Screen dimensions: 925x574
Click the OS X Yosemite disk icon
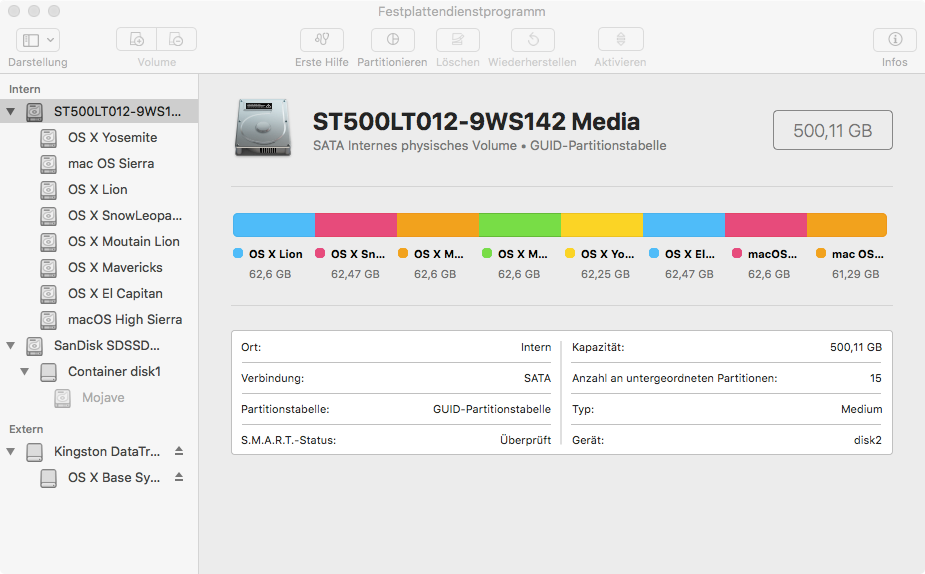(48, 138)
